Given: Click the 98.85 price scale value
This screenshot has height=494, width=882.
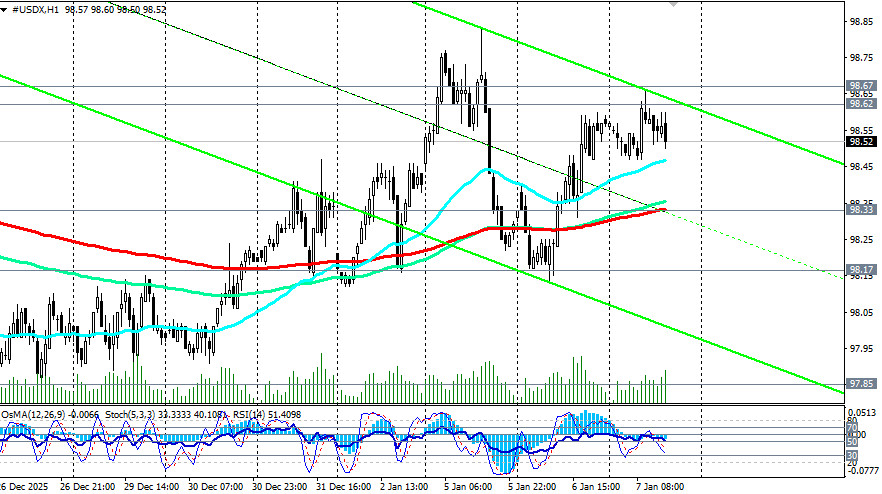Looking at the screenshot, I should (x=861, y=20).
